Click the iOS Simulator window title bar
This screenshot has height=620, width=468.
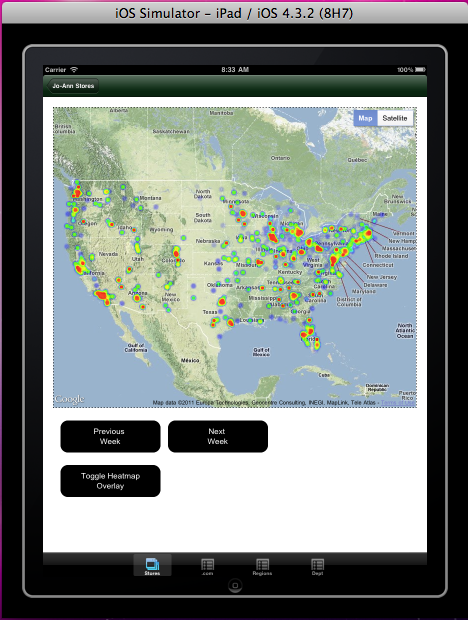[234, 13]
